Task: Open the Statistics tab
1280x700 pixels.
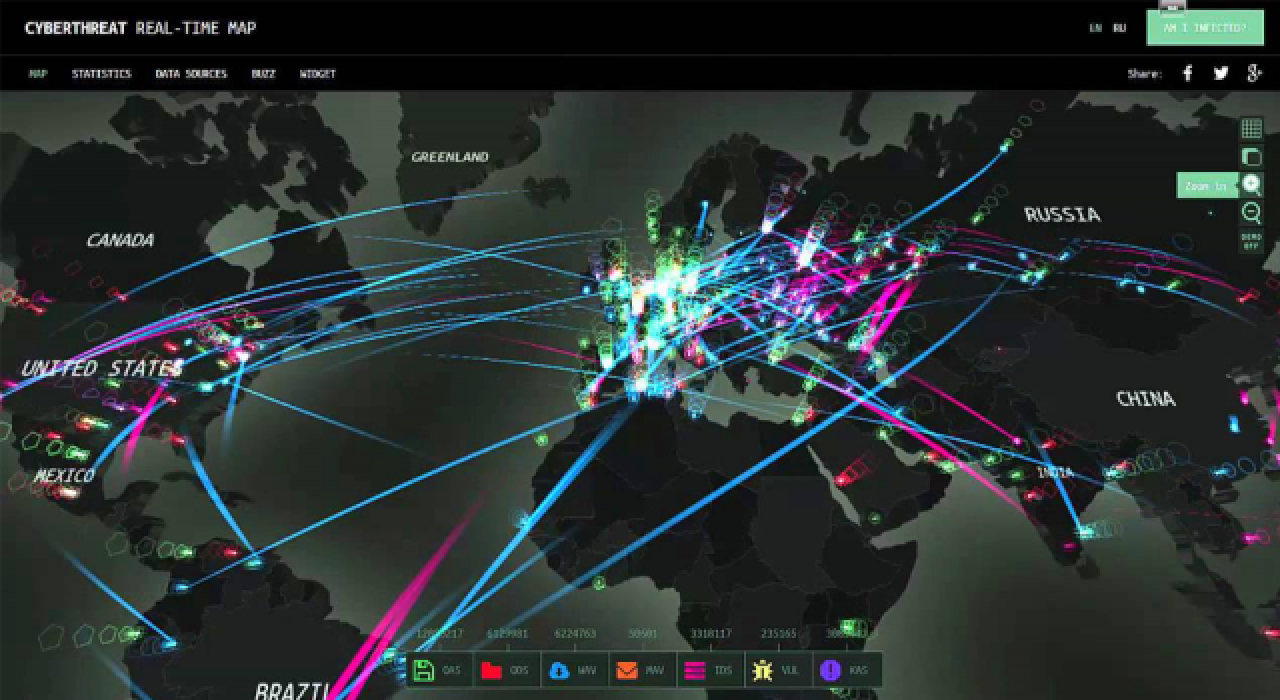Action: click(x=101, y=74)
